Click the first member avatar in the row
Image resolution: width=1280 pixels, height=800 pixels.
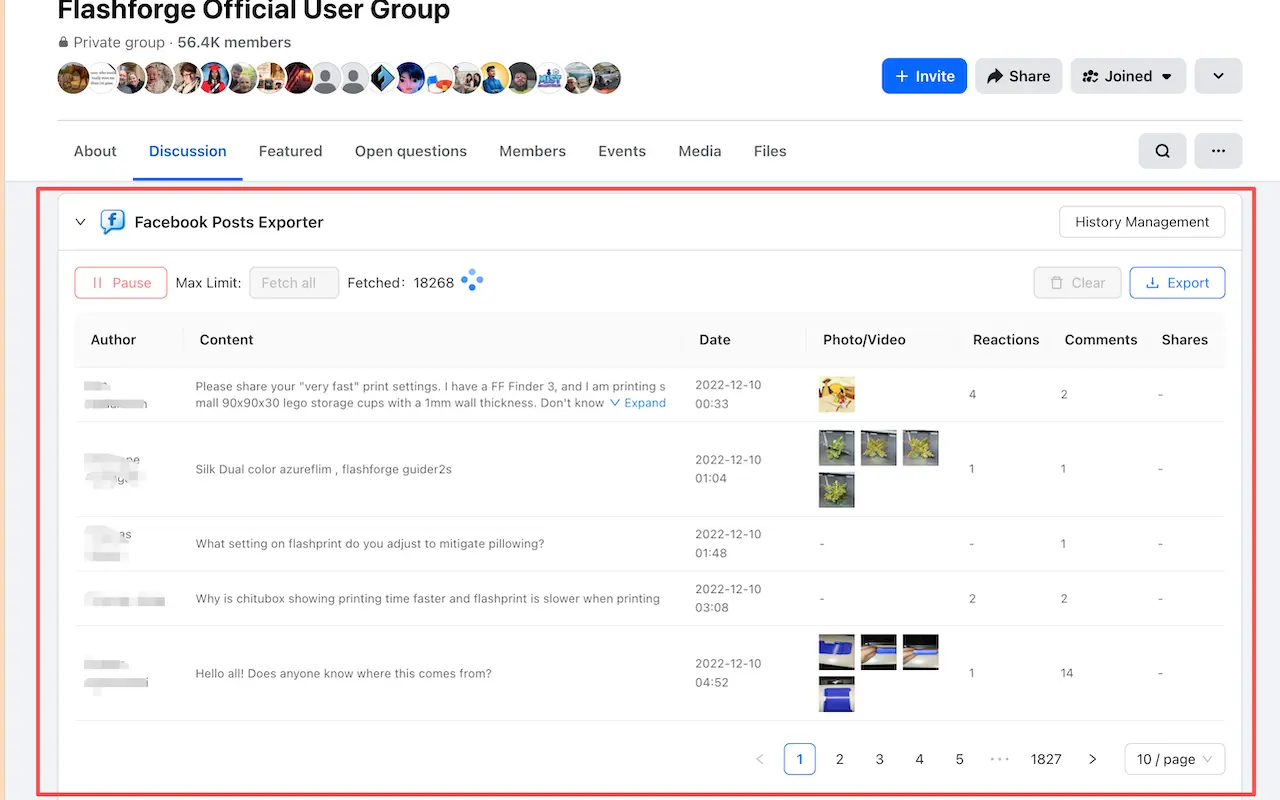74,77
